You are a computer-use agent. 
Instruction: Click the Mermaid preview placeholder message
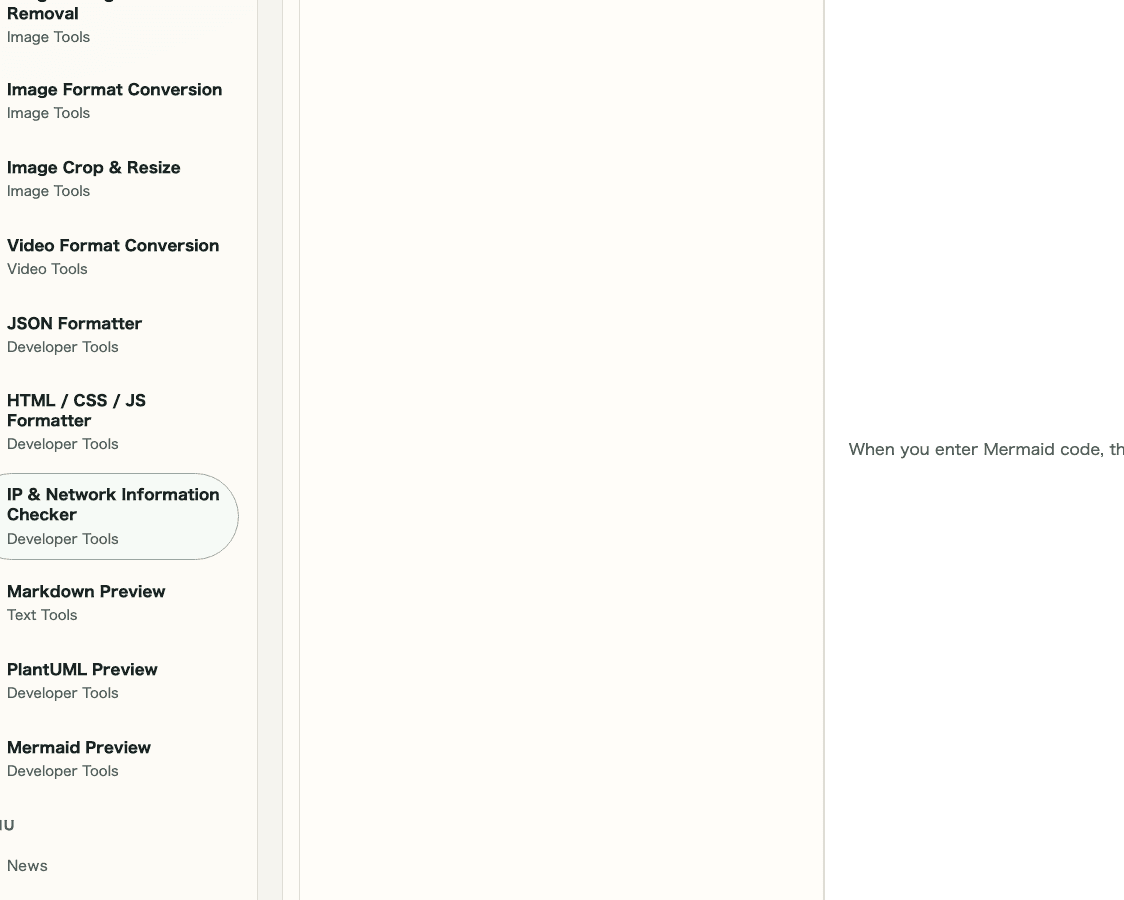986,449
